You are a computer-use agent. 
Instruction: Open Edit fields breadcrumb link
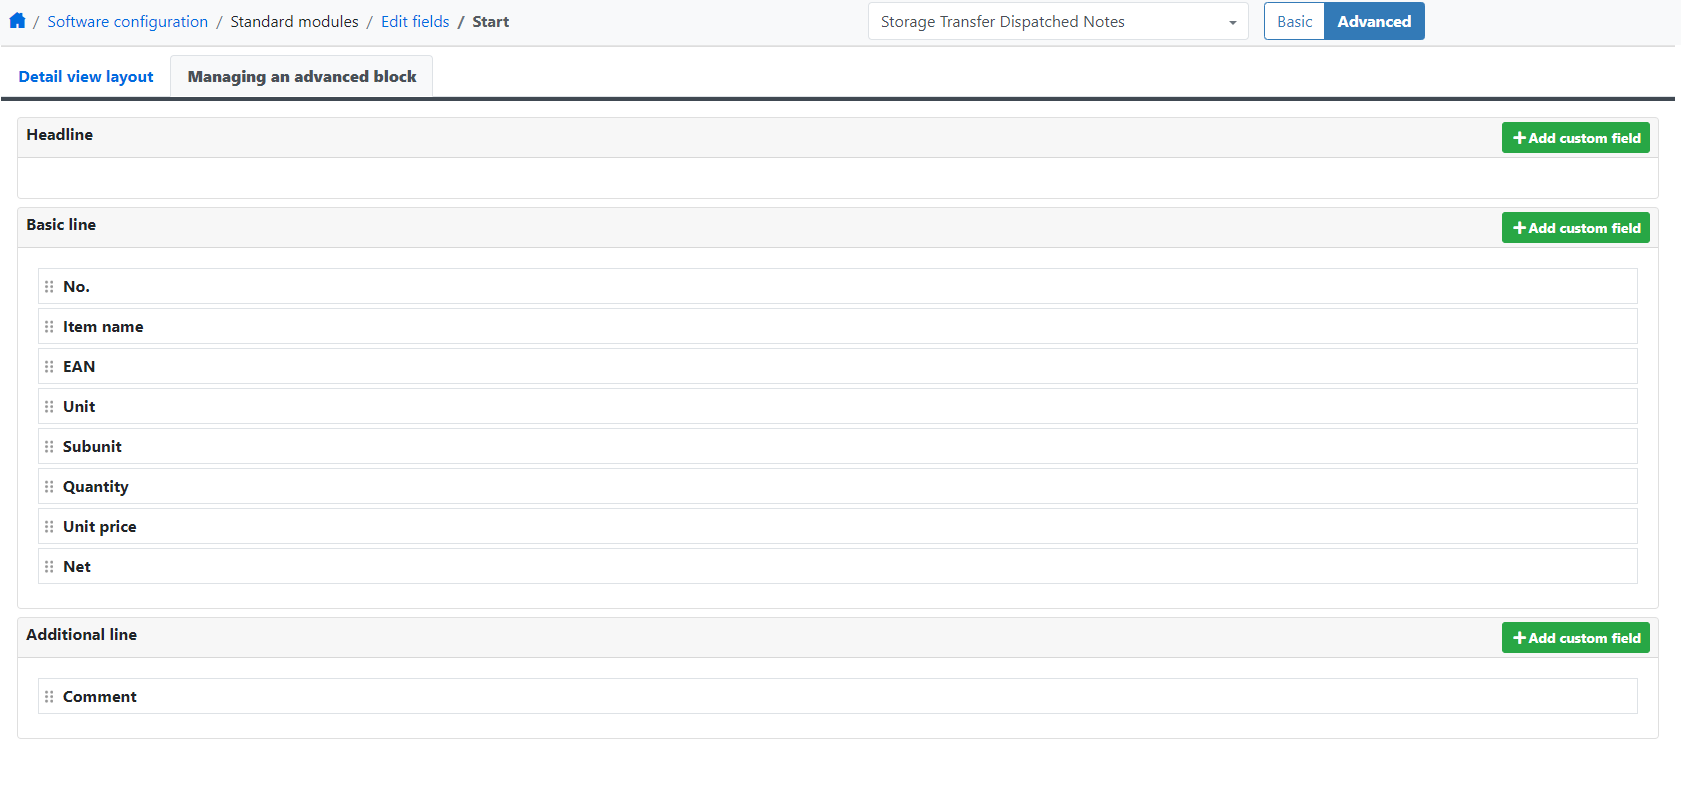(415, 21)
